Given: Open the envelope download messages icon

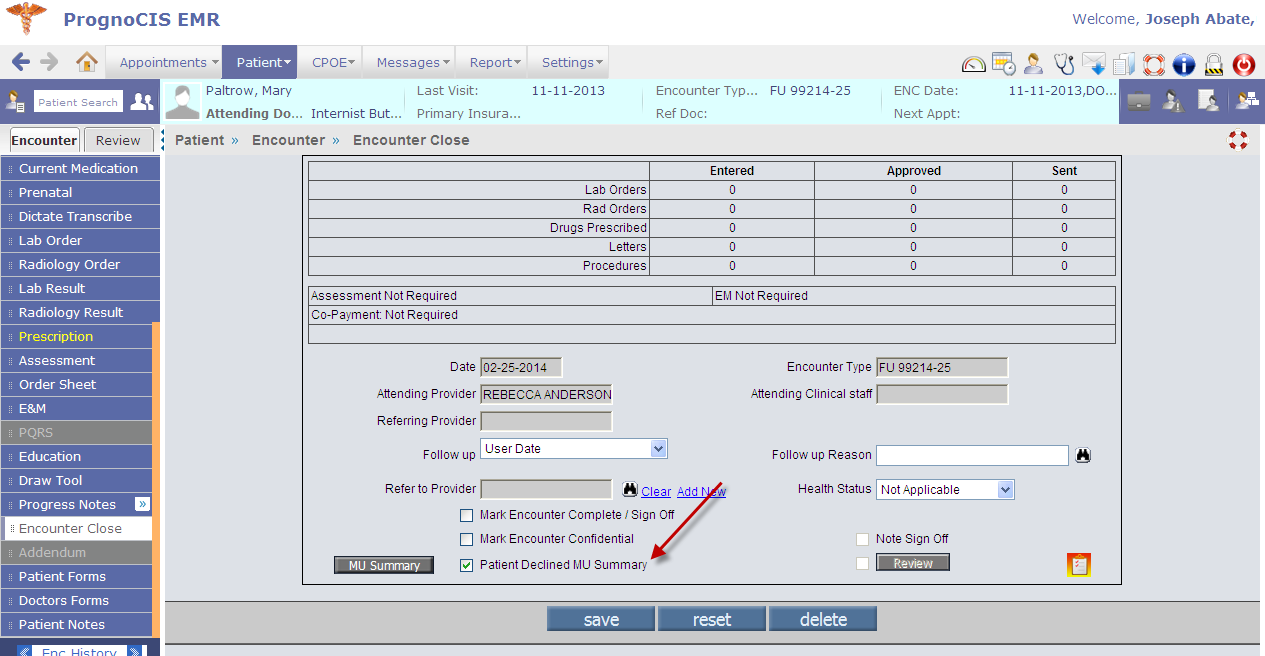Looking at the screenshot, I should tap(1094, 64).
